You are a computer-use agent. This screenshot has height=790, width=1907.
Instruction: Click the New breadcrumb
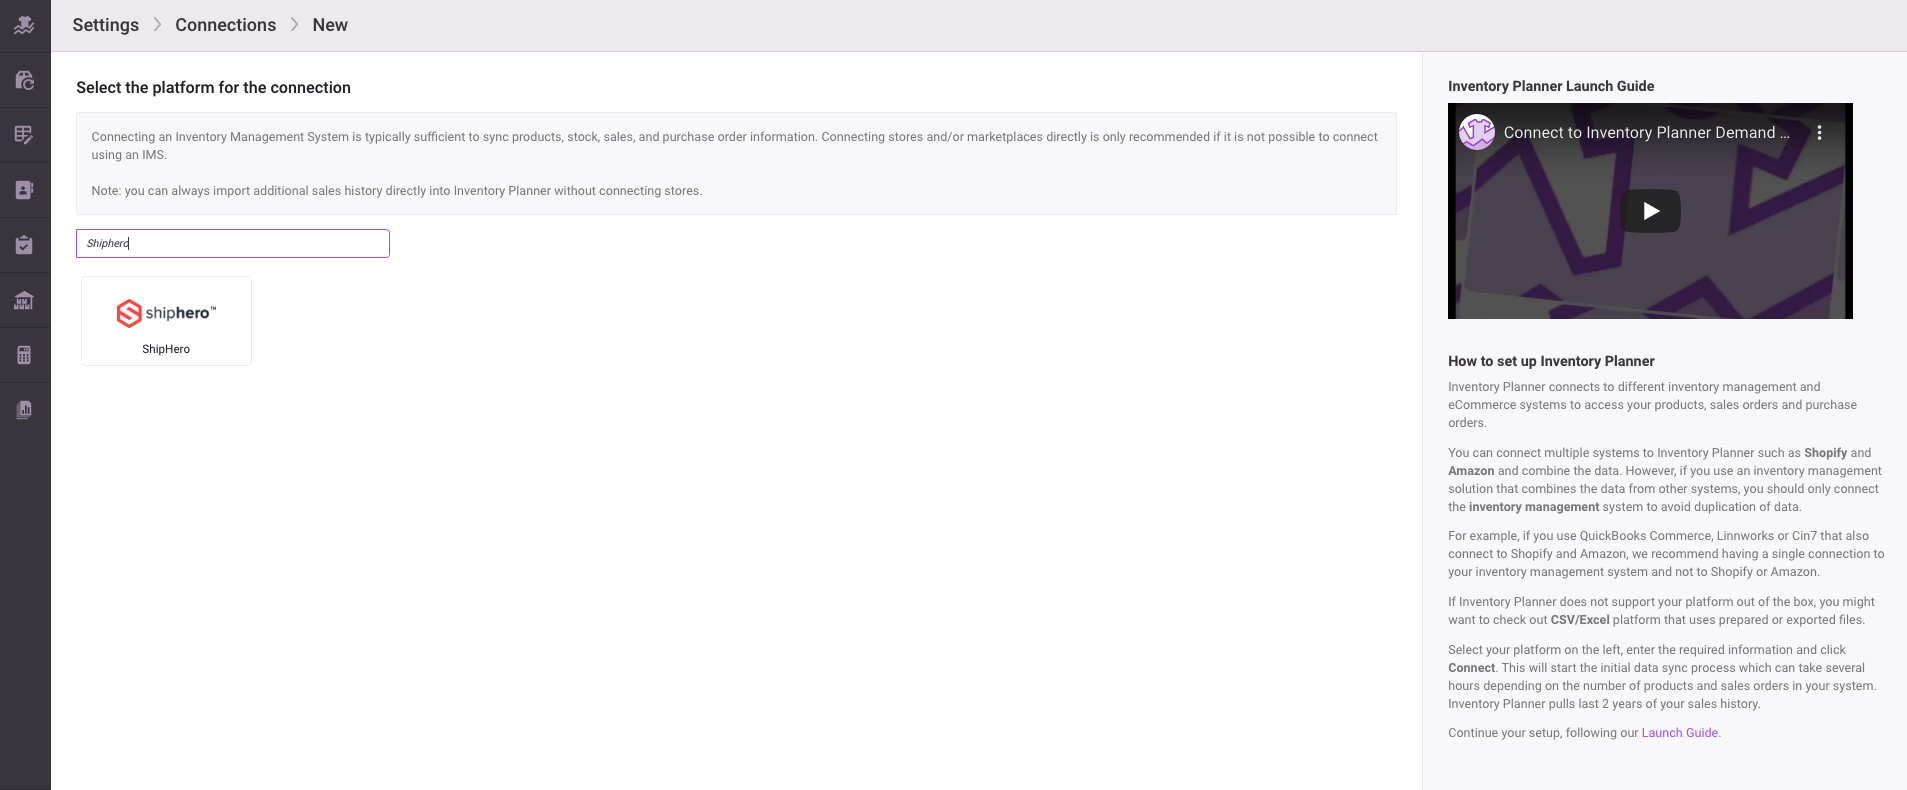pos(330,25)
